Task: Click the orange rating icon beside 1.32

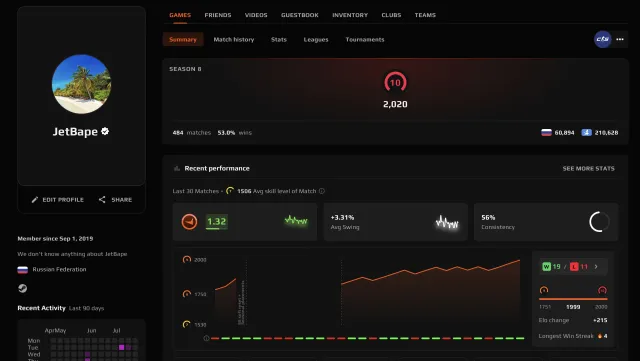Action: pyautogui.click(x=189, y=222)
